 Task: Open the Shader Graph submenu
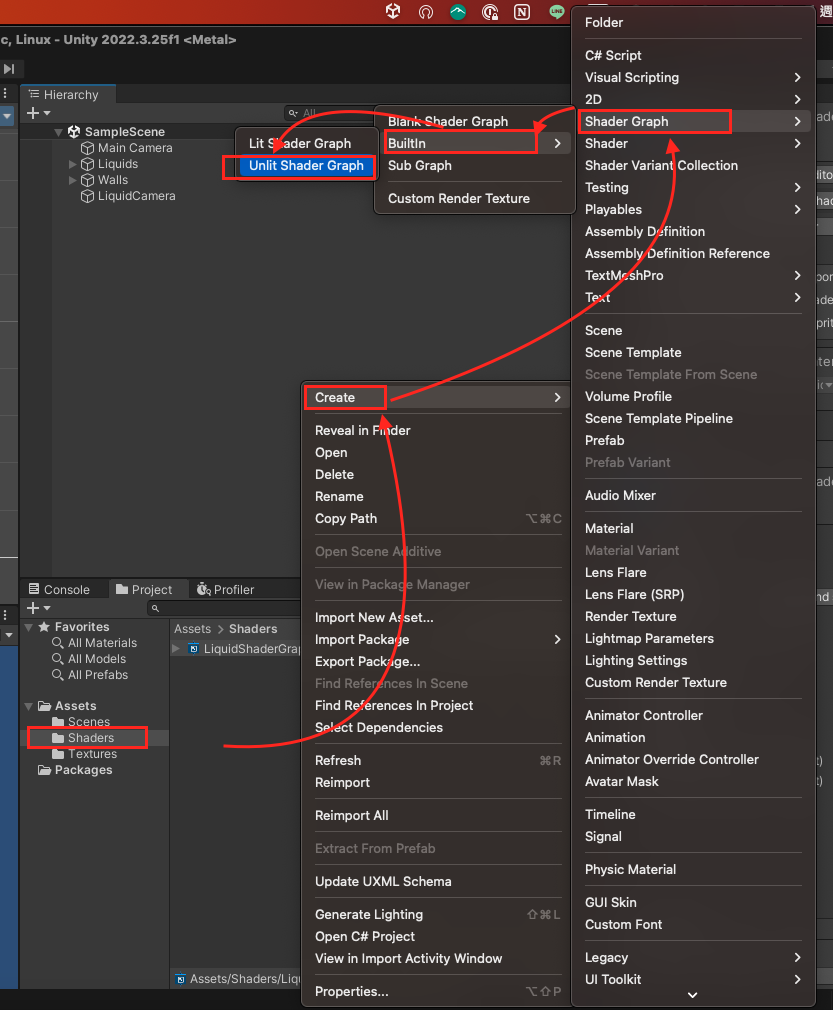pos(693,122)
